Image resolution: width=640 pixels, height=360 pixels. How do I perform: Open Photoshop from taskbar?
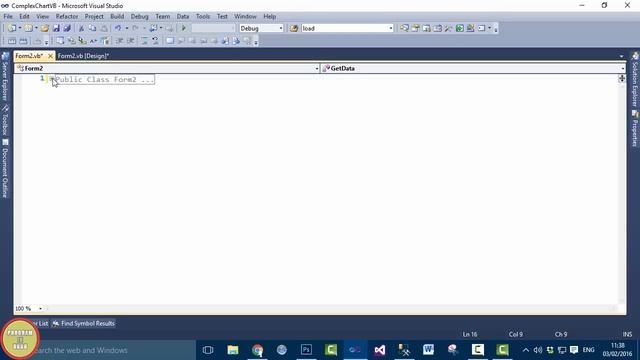(x=306, y=350)
